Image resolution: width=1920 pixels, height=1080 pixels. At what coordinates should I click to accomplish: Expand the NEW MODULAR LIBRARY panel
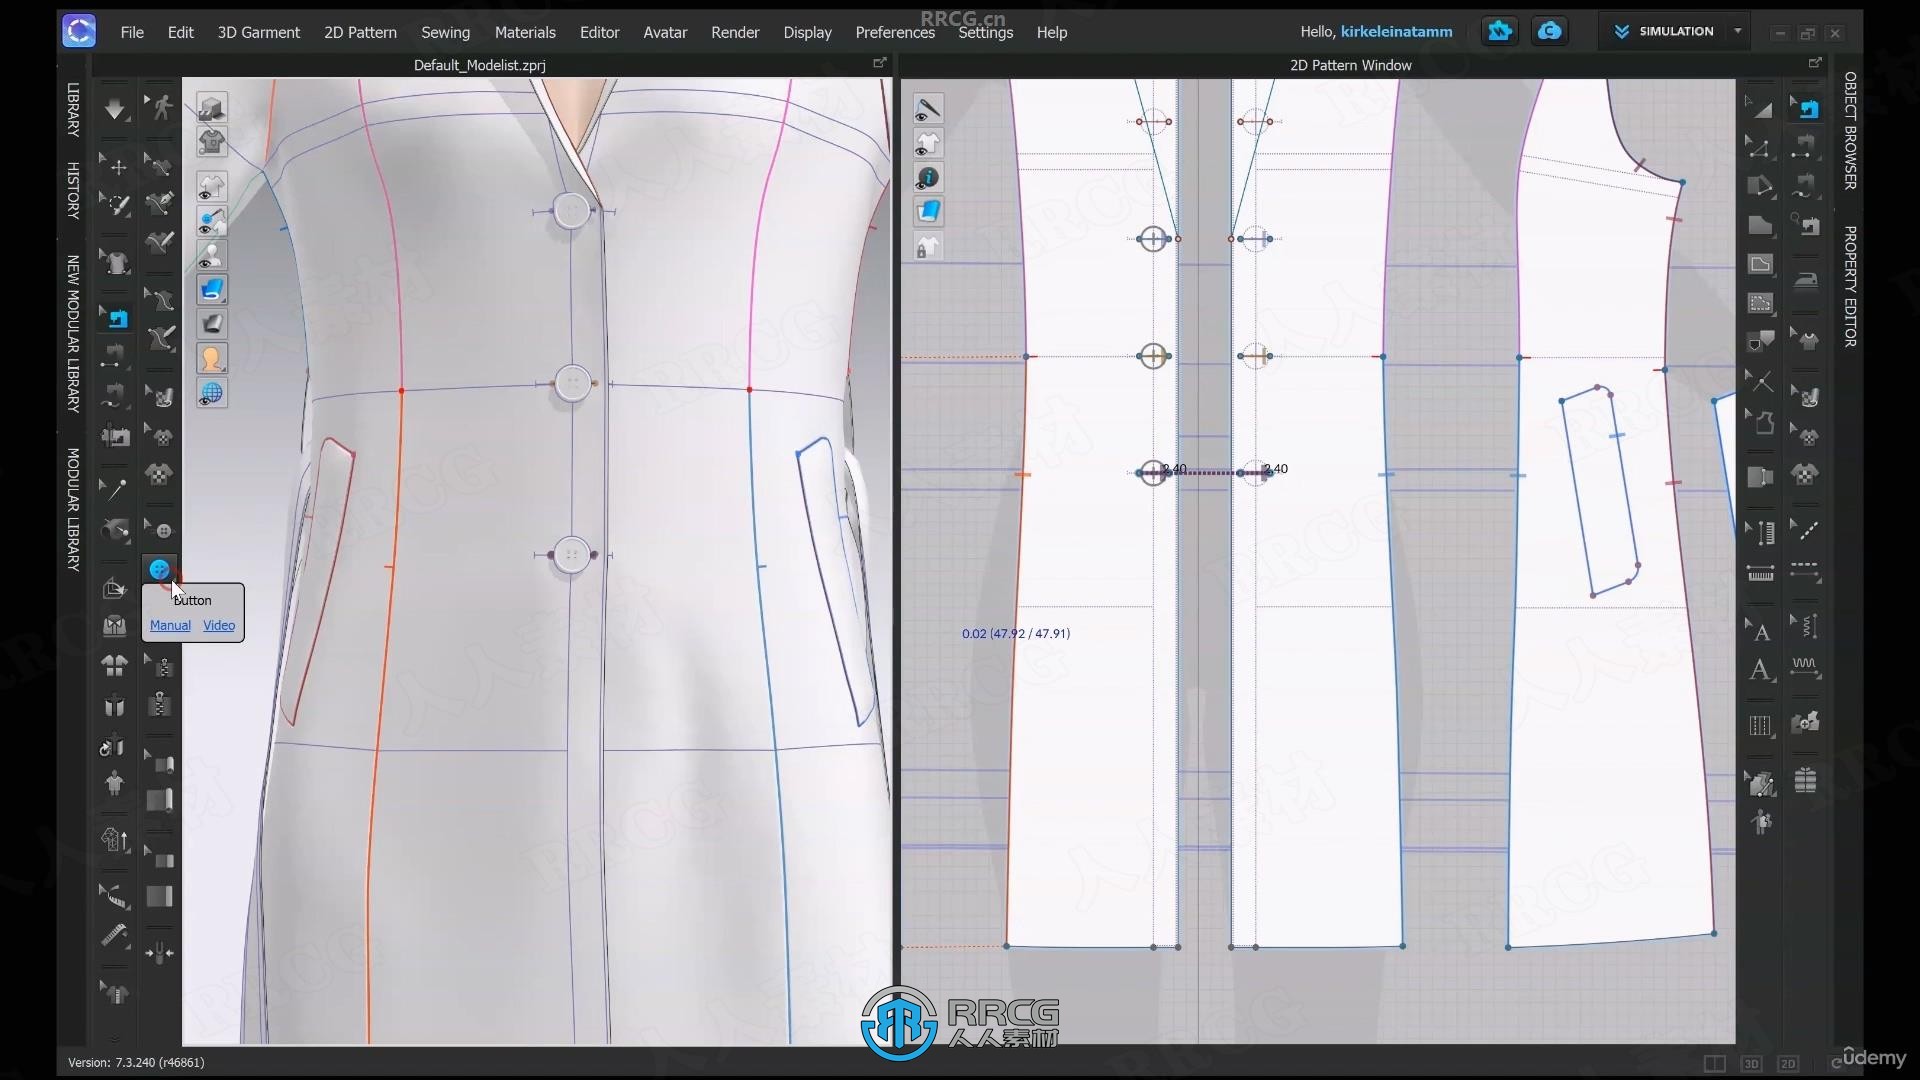[x=73, y=333]
